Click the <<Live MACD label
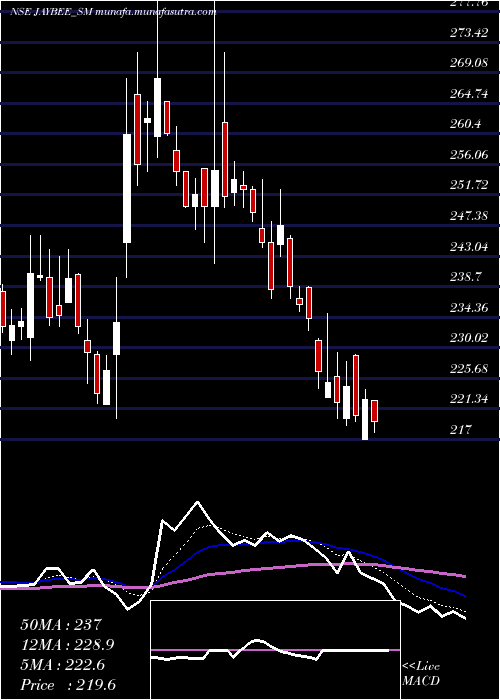 (x=421, y=673)
